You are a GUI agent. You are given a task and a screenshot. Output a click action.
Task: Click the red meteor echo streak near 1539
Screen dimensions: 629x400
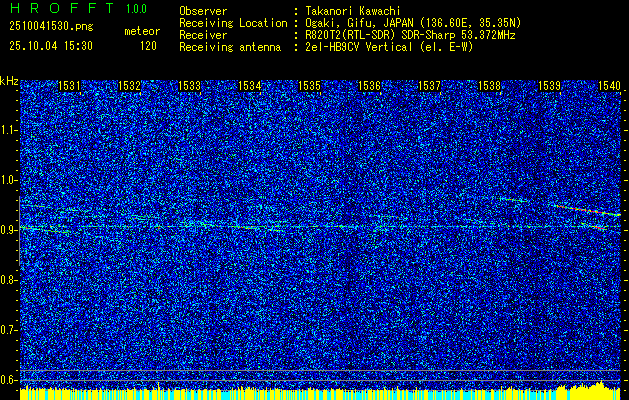pos(588,211)
